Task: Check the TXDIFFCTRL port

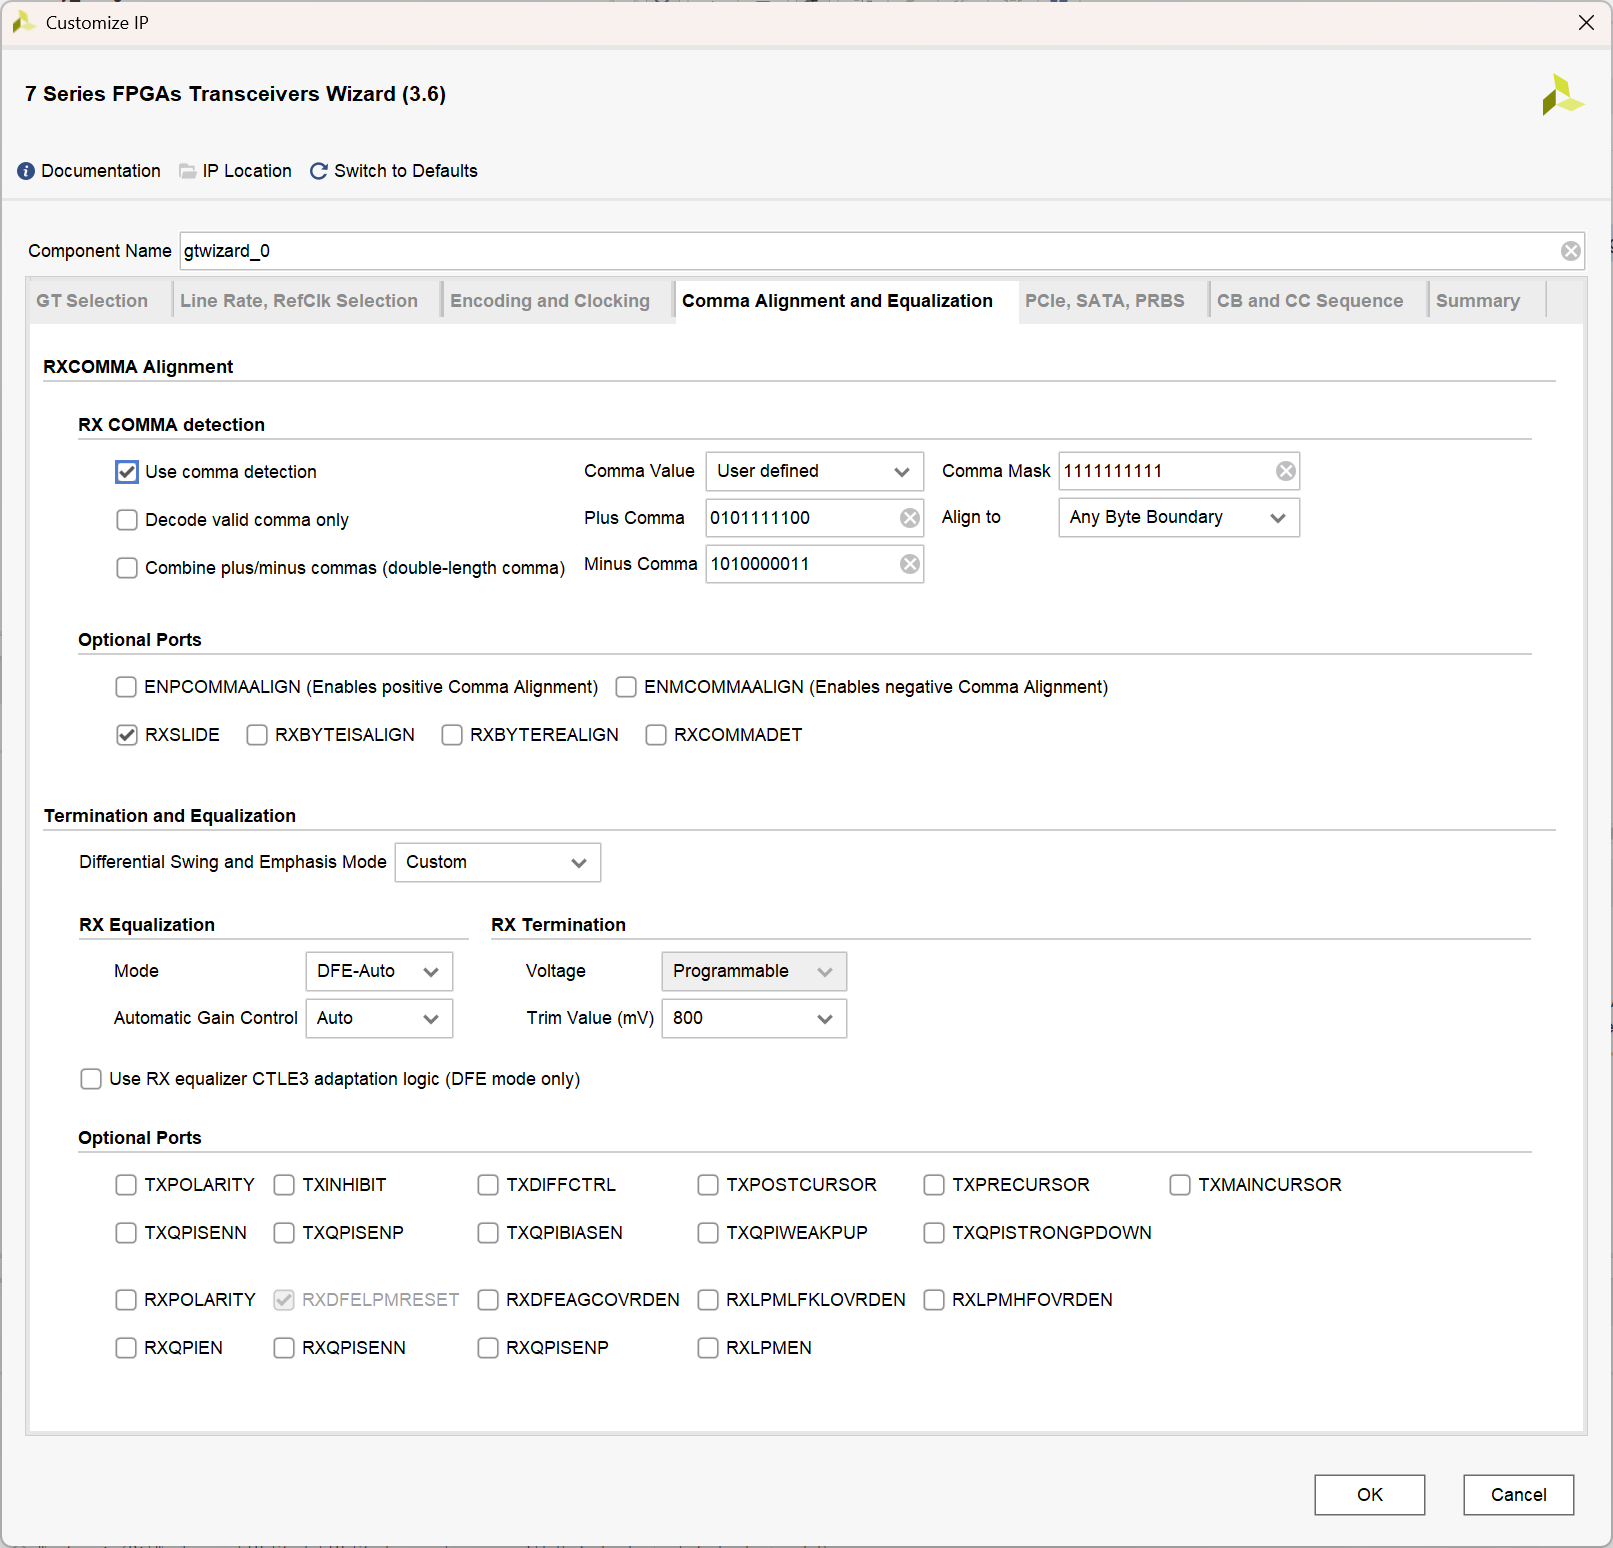Action: tap(488, 1185)
